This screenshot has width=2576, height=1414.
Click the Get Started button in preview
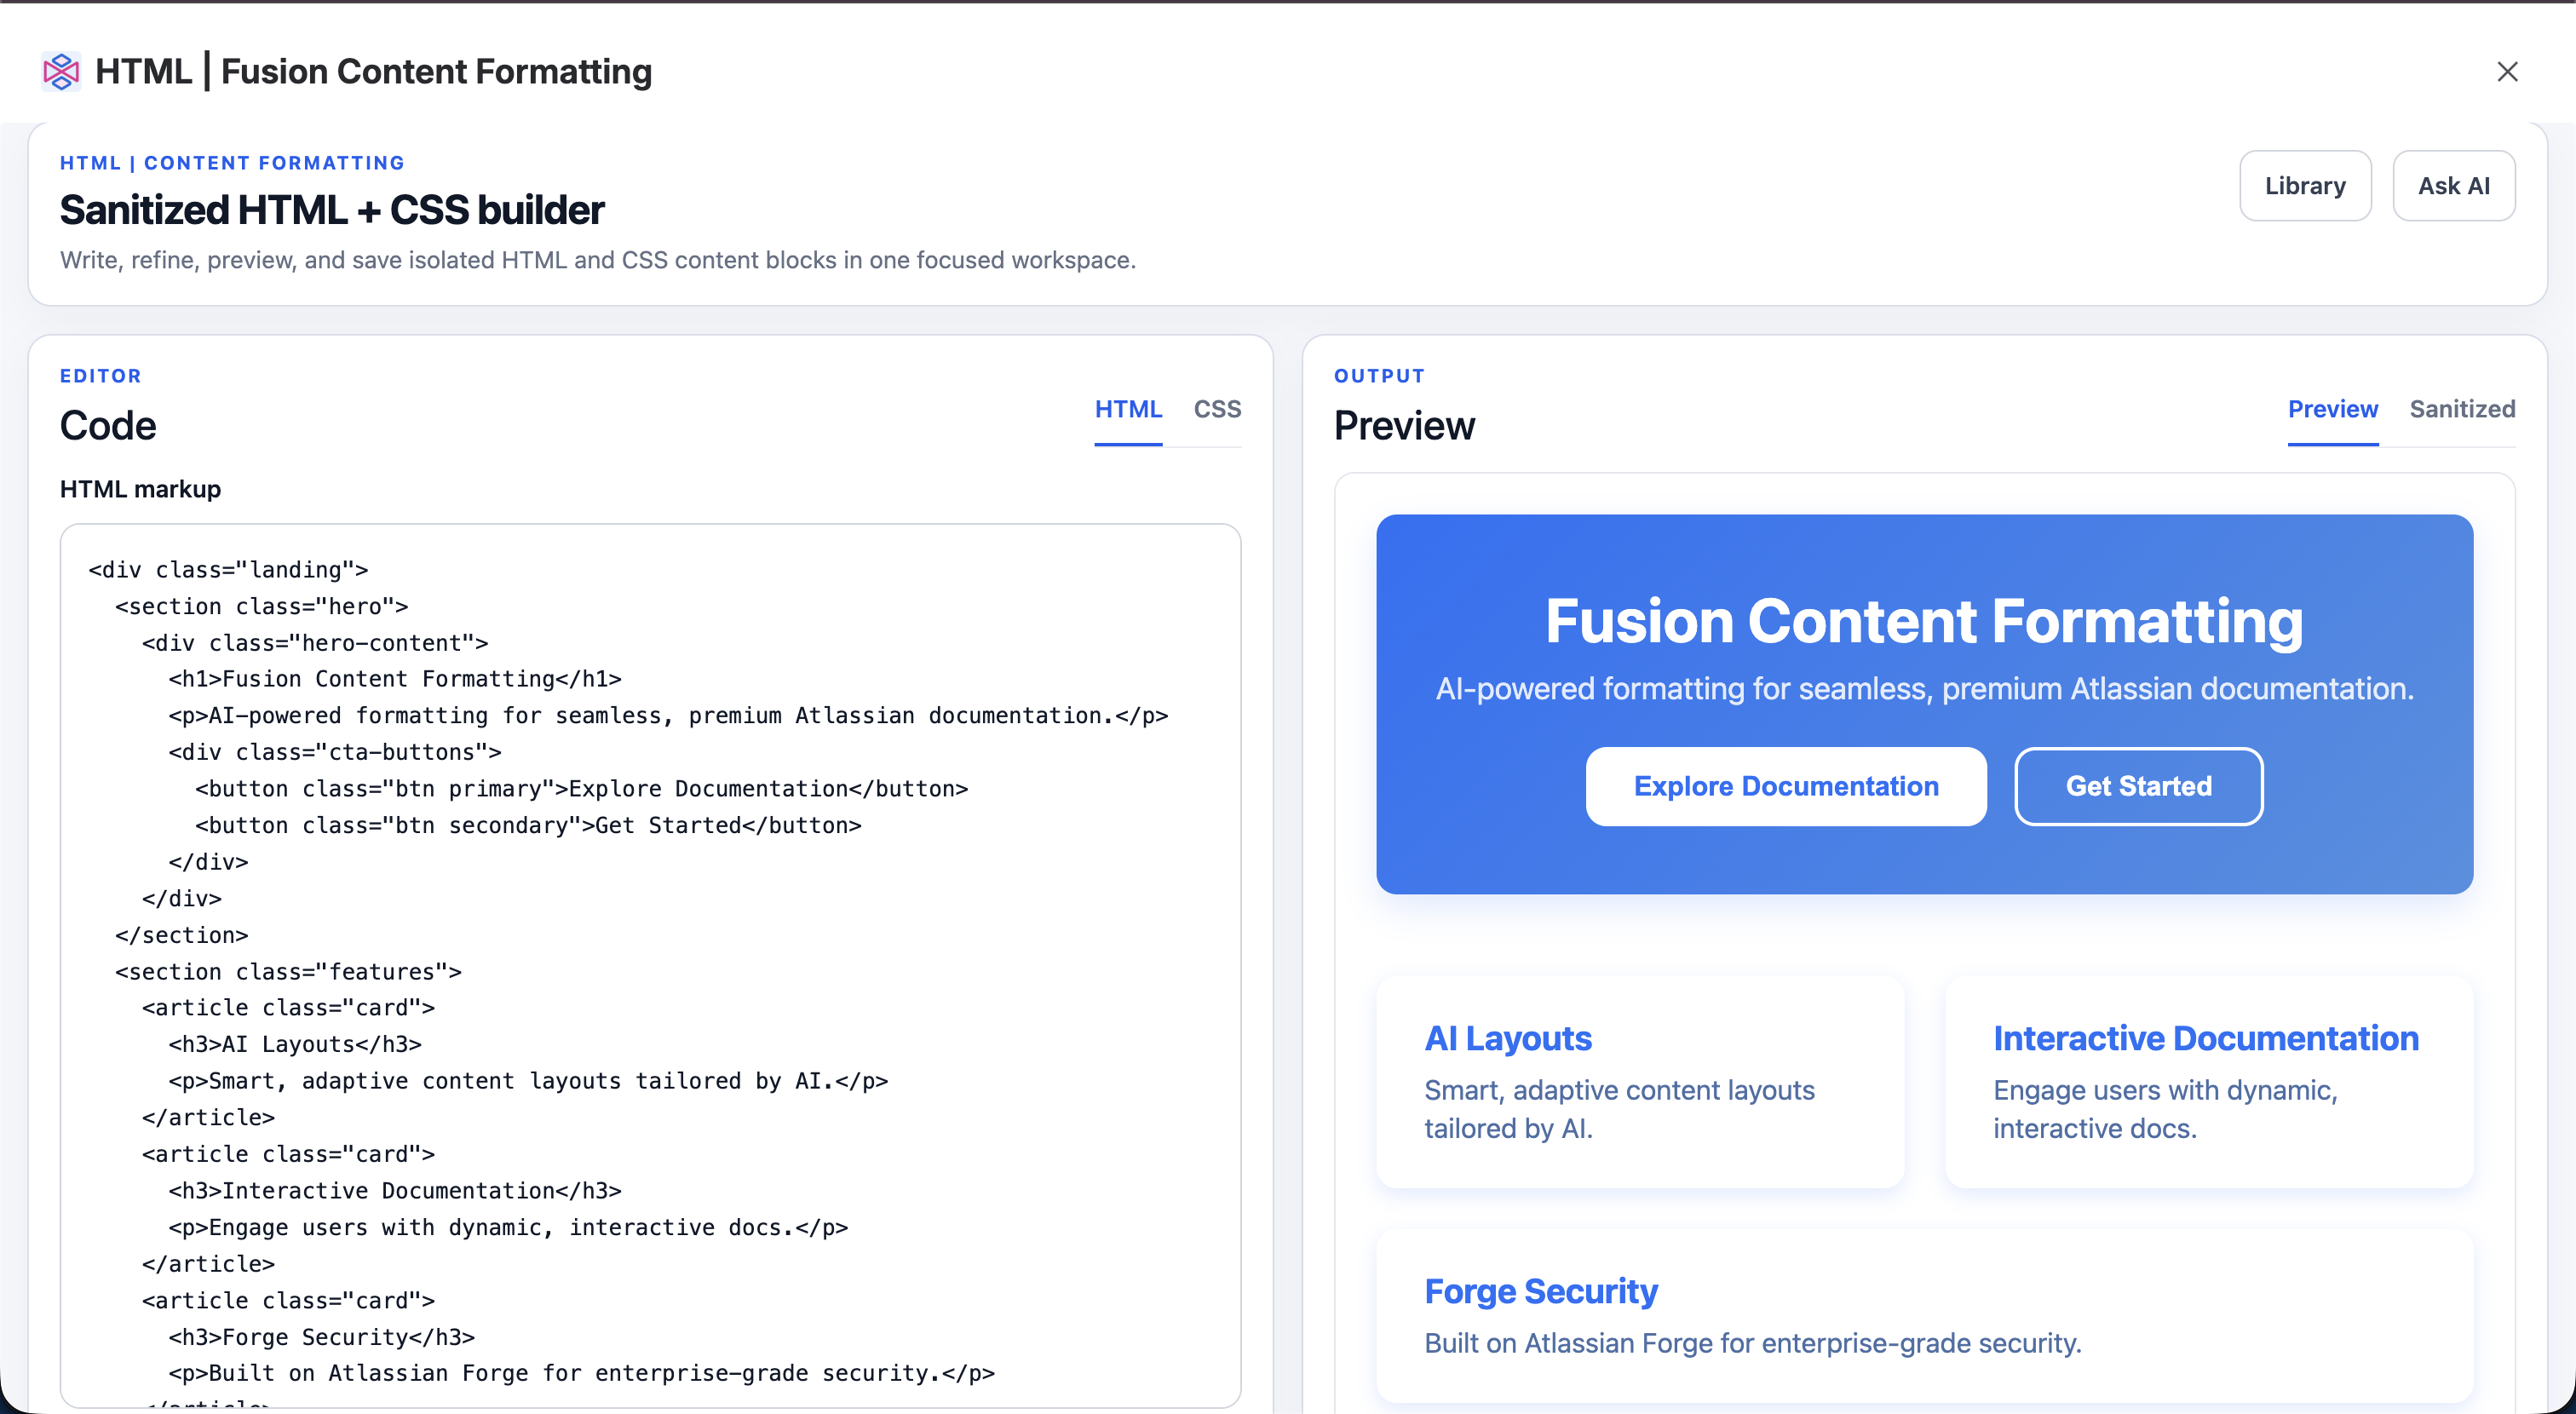pos(2139,786)
